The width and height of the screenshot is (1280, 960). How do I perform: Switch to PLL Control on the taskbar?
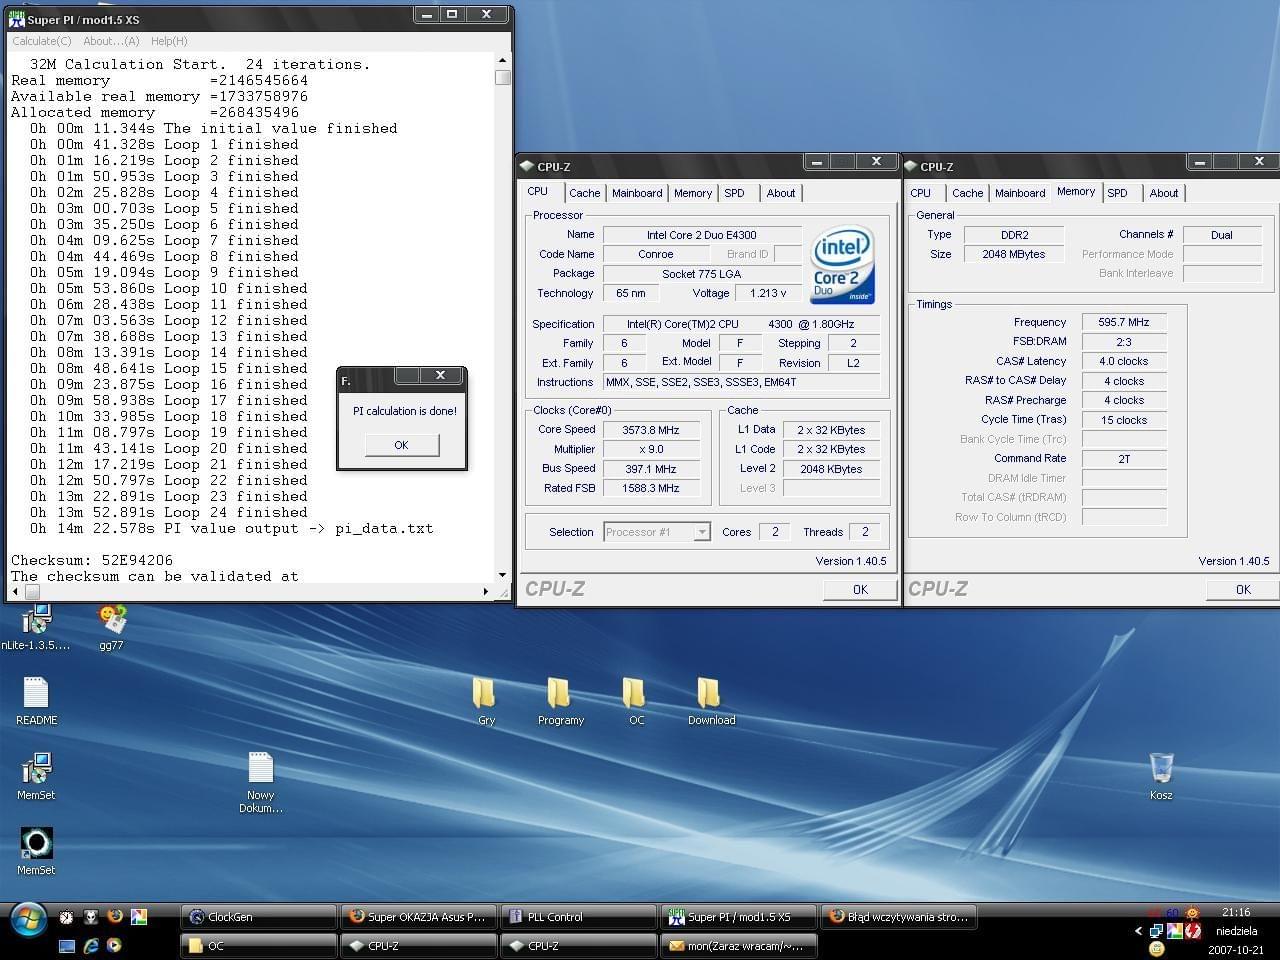[x=578, y=917]
